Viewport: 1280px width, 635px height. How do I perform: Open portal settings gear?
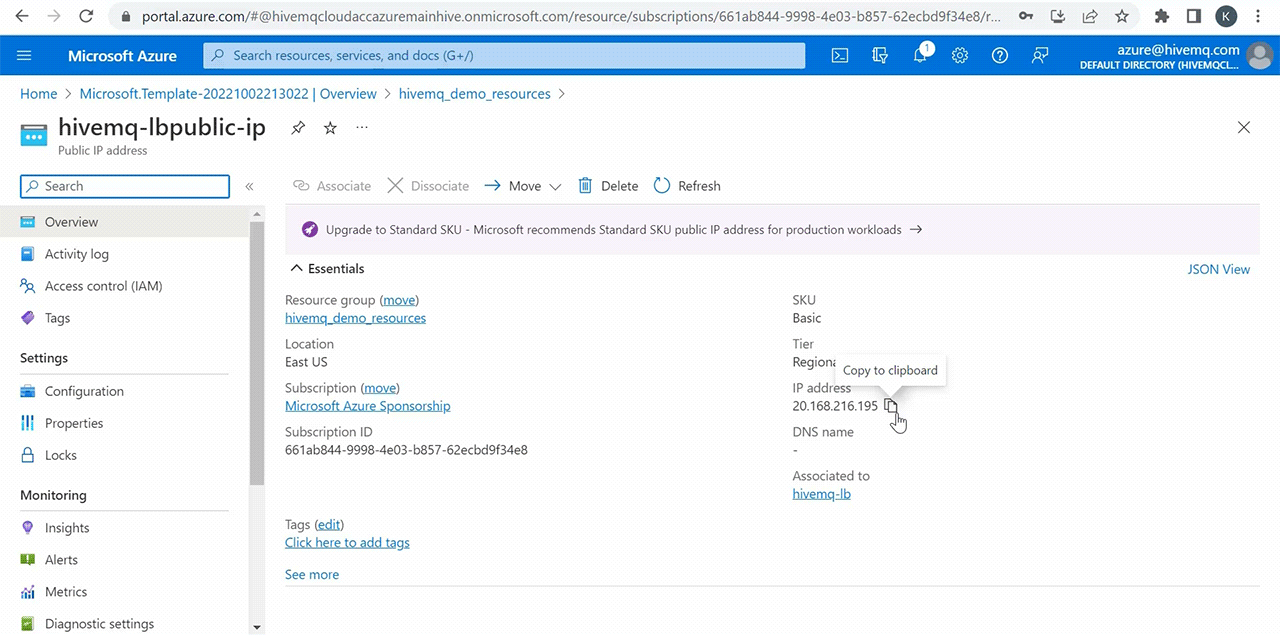click(960, 56)
